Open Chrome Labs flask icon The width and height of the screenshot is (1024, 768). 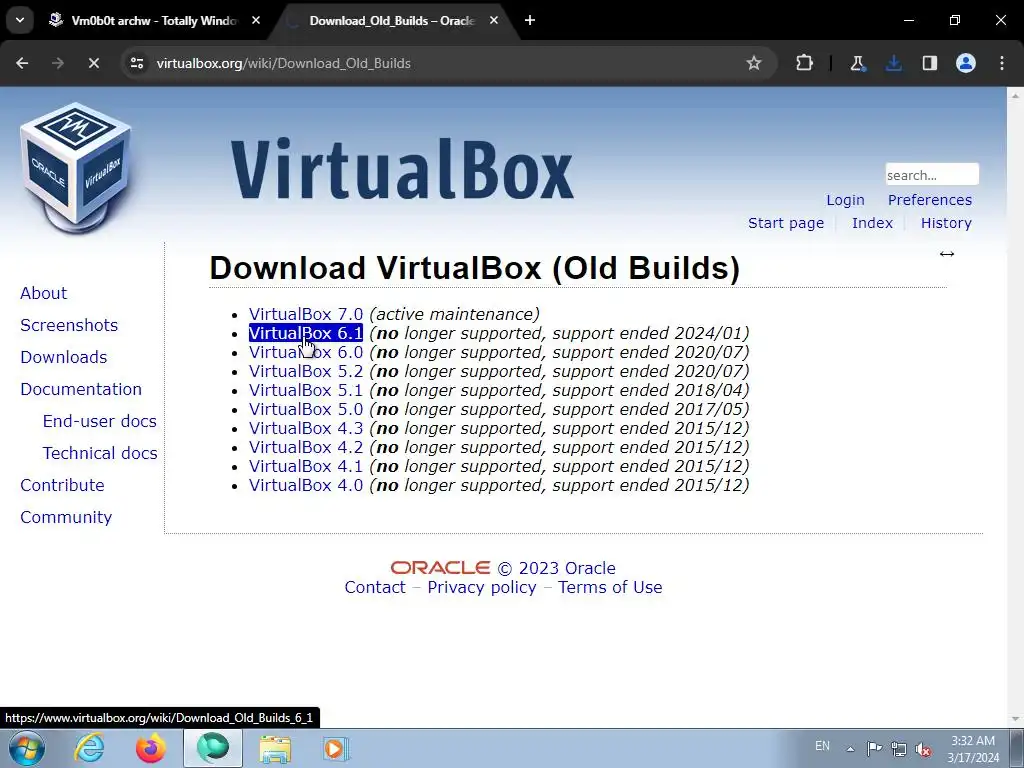point(857,63)
